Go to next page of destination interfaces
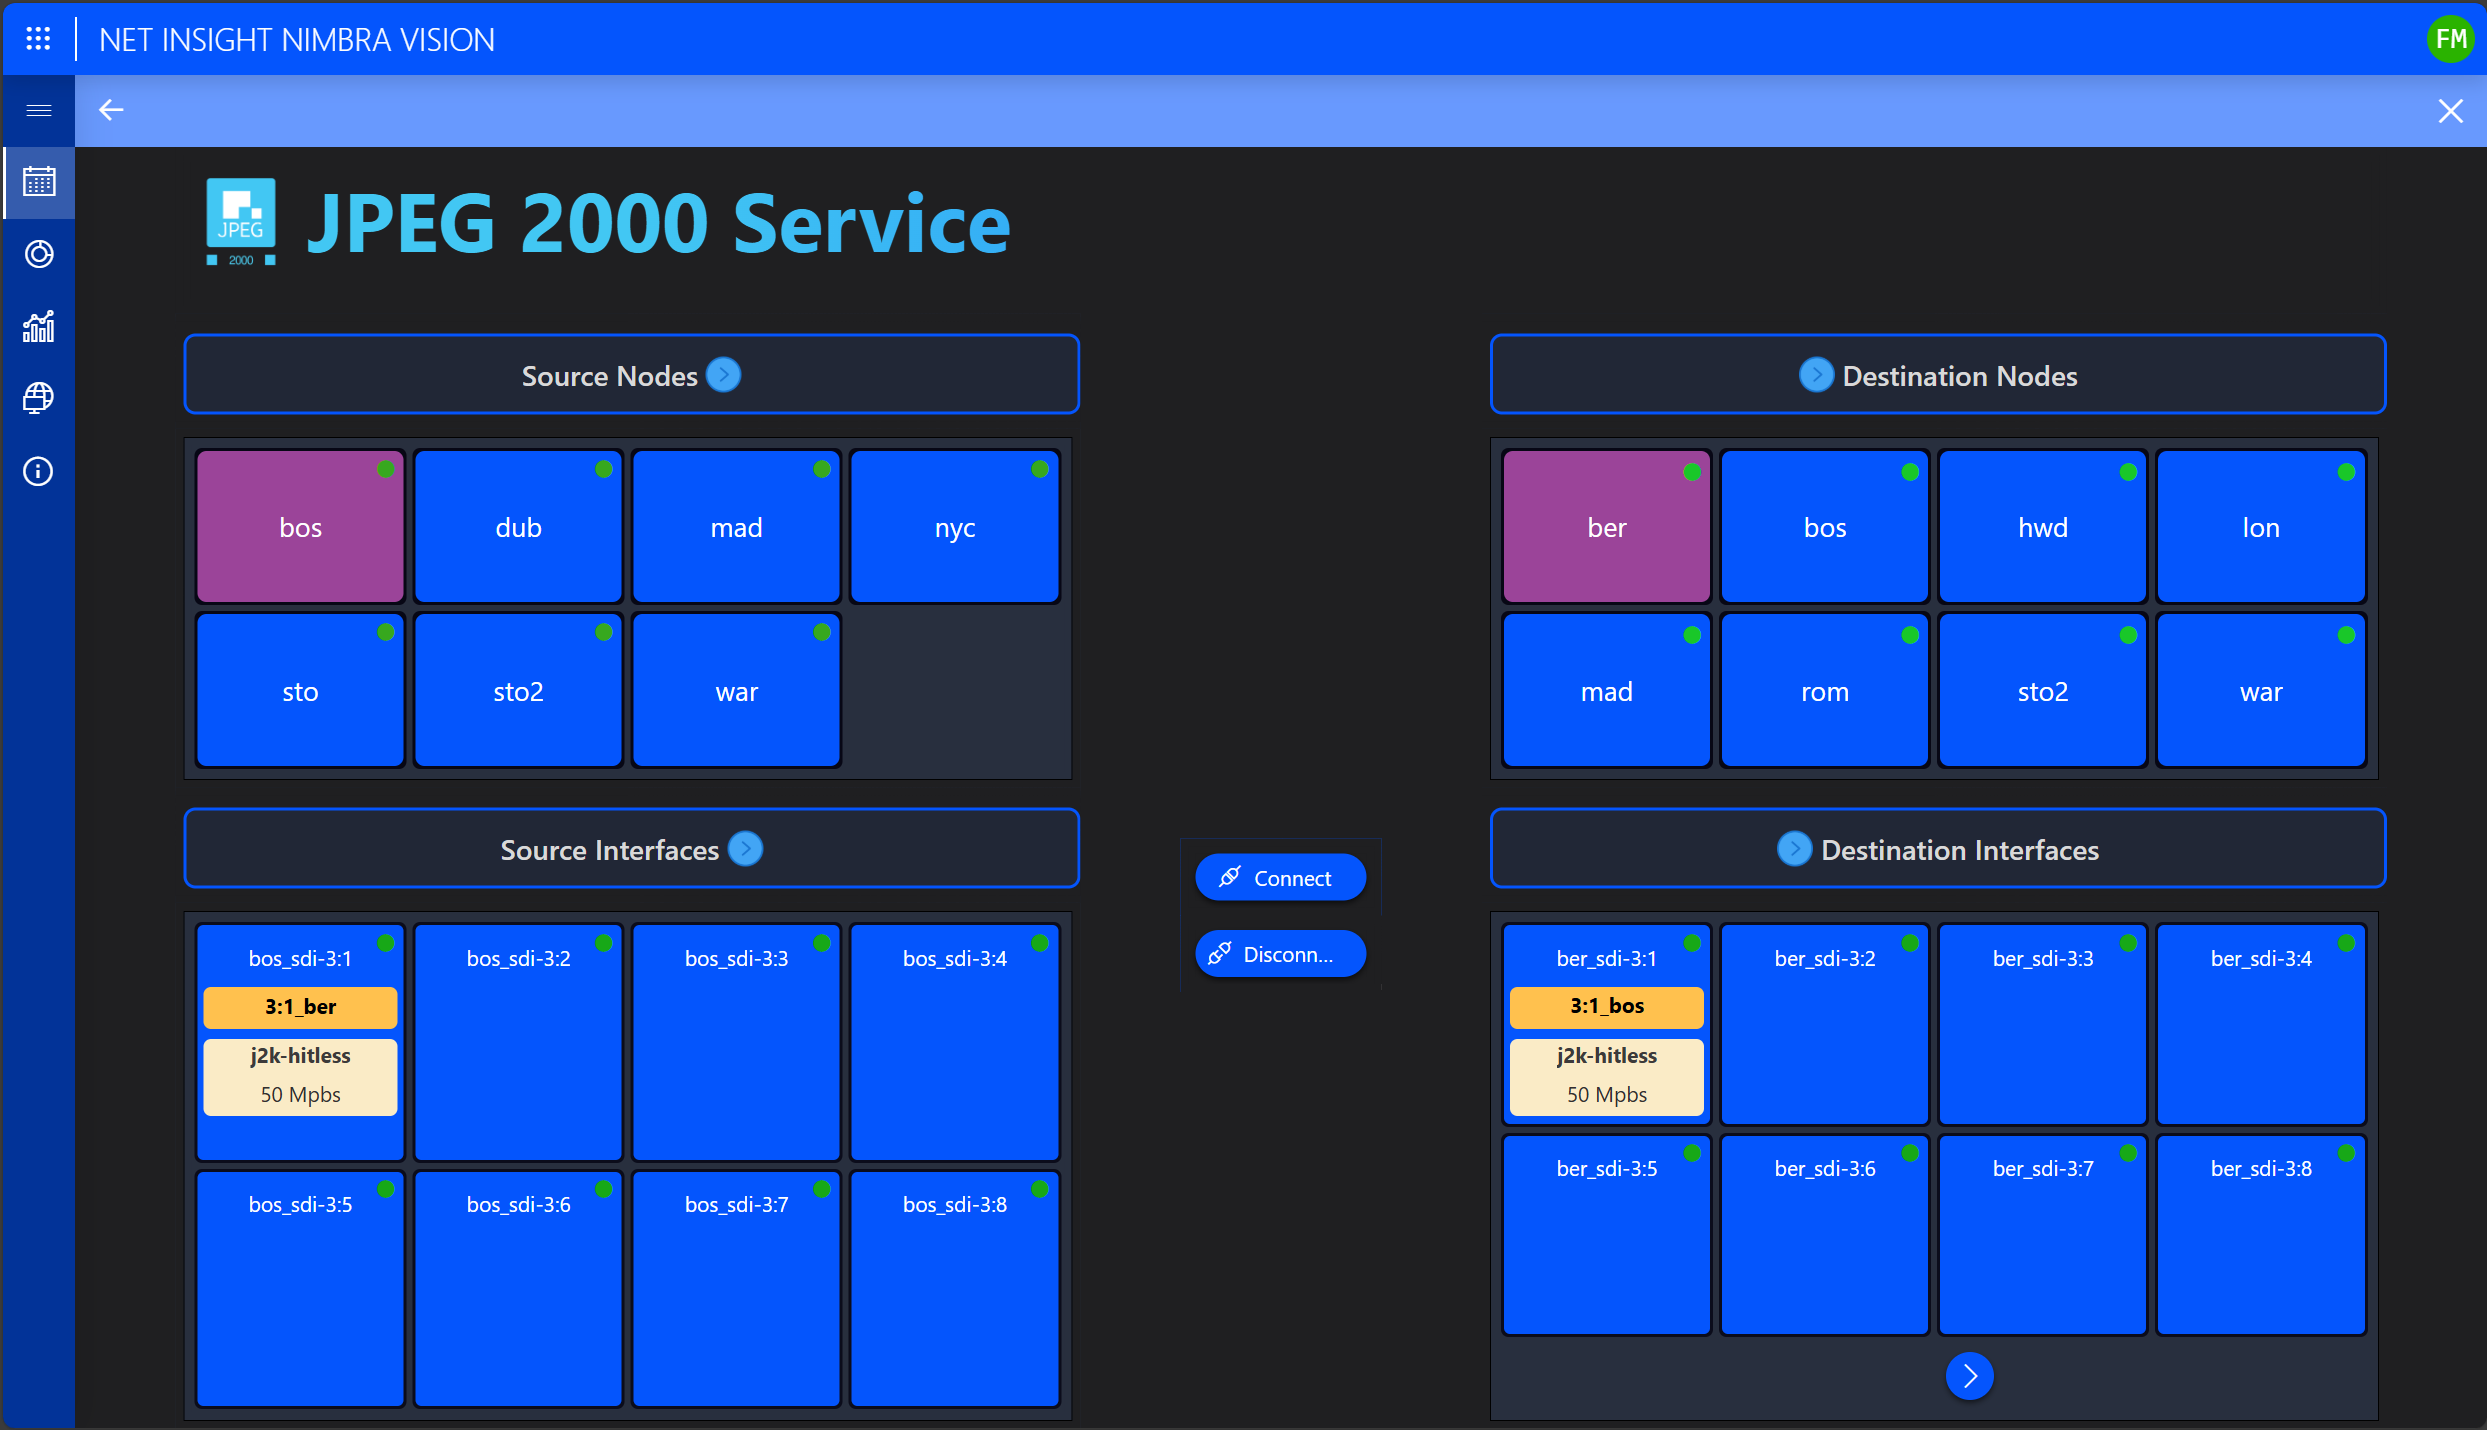Viewport: 2487px width, 1430px height. pos(1969,1376)
